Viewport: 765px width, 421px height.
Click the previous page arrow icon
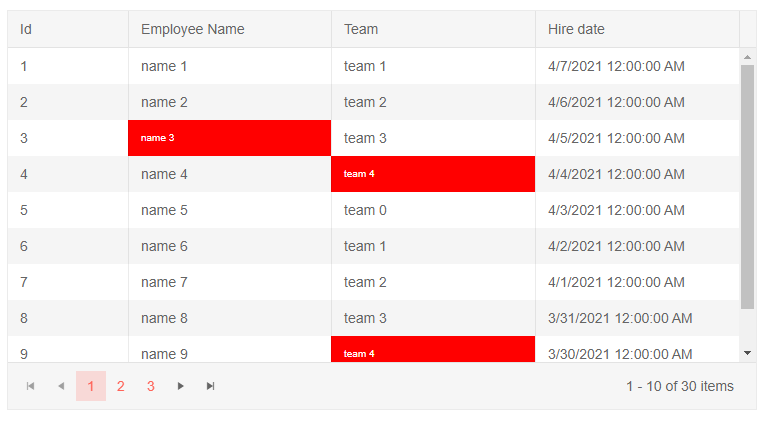point(61,386)
